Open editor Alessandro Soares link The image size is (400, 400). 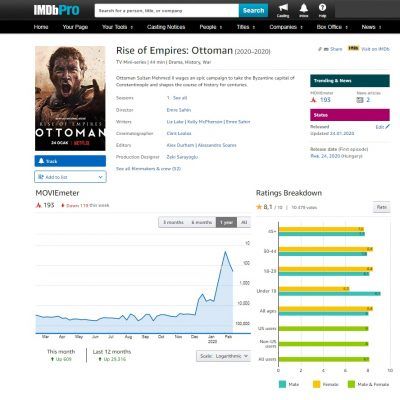(217, 145)
